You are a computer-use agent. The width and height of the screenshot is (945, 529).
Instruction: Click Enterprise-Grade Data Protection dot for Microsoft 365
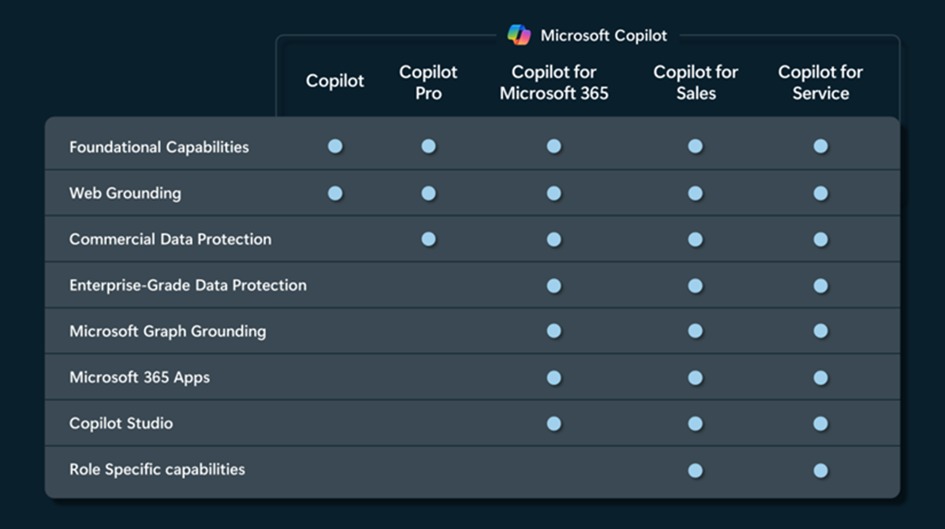(x=554, y=286)
